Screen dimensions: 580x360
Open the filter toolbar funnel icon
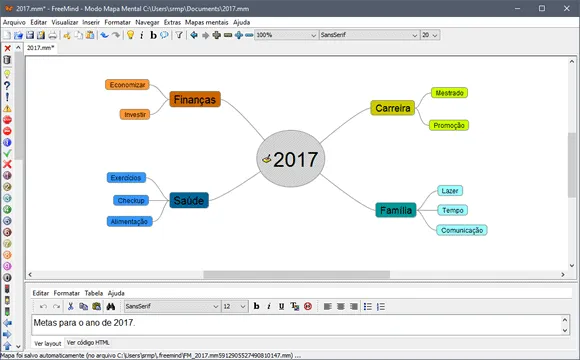(179, 35)
